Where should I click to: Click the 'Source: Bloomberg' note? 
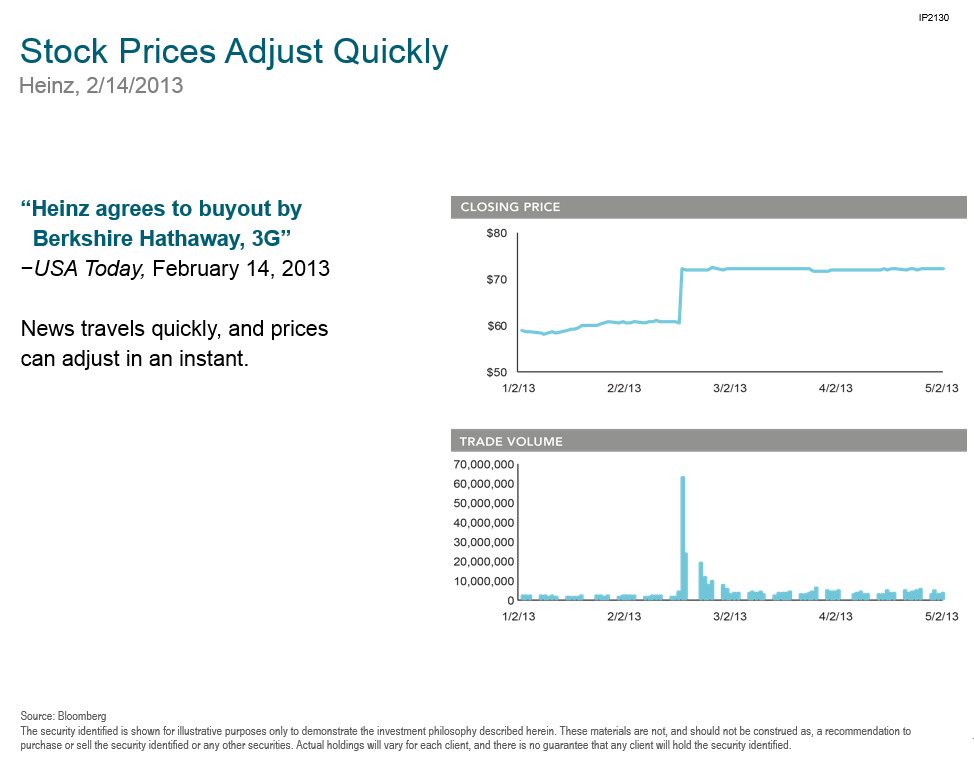click(x=63, y=716)
